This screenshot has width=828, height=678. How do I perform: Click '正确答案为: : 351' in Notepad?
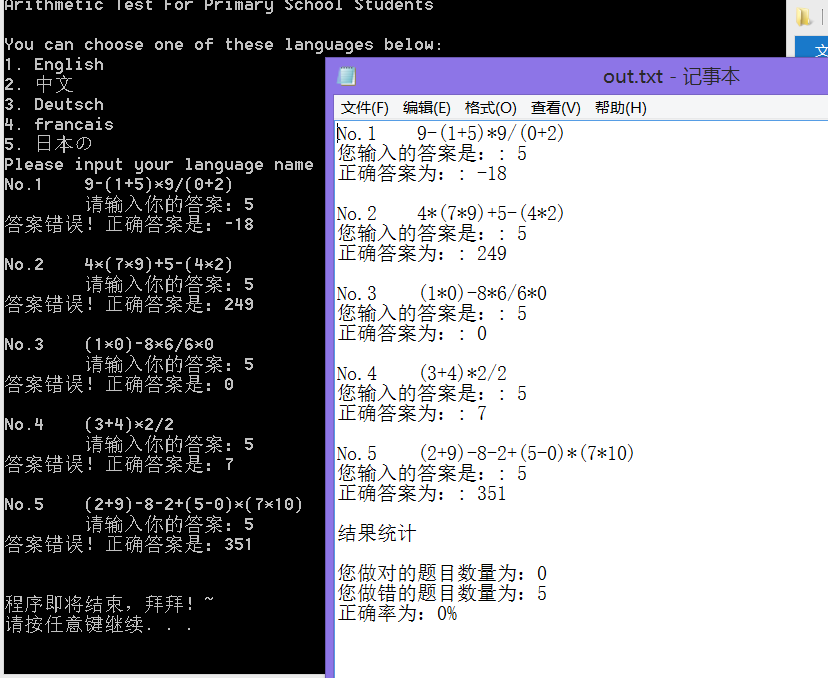point(422,493)
